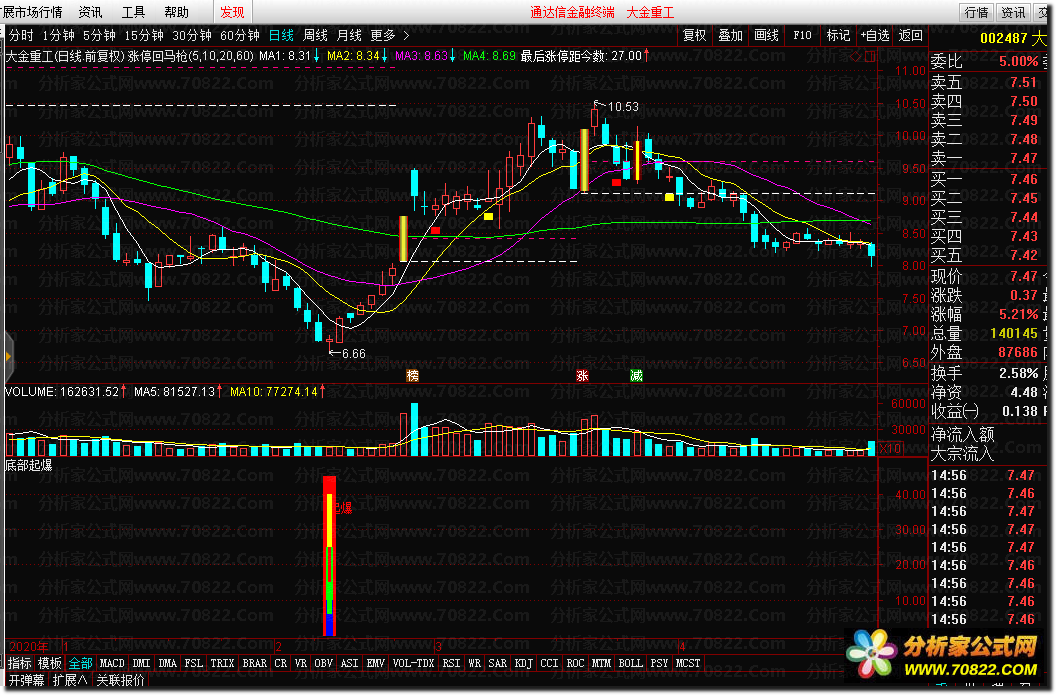Screen dimensions: 1057x695
Task: Choose the MCST indicator
Action: pyautogui.click(x=688, y=663)
